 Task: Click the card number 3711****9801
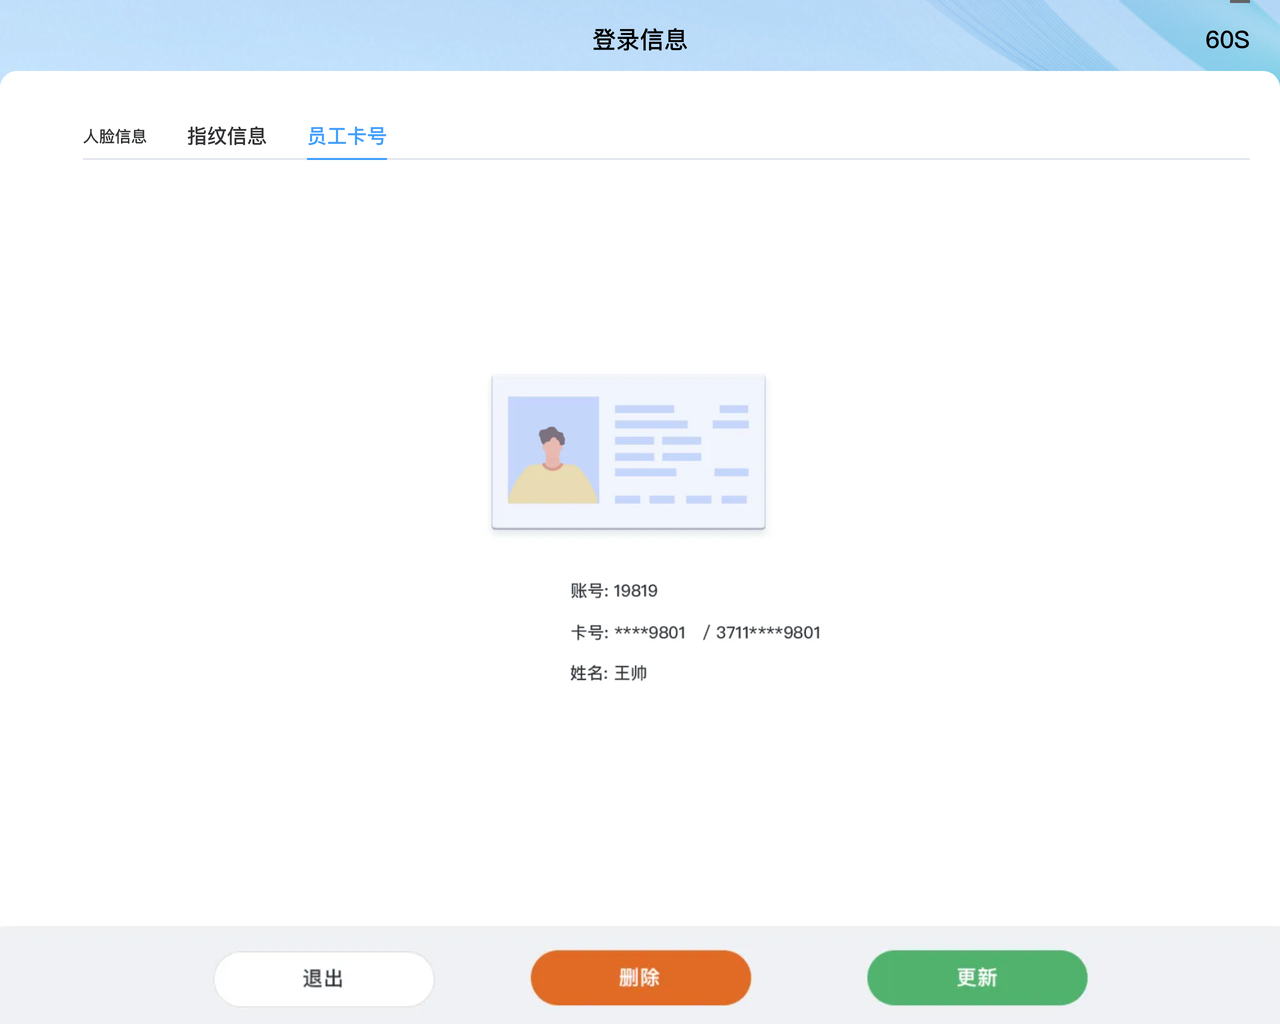[x=768, y=633]
